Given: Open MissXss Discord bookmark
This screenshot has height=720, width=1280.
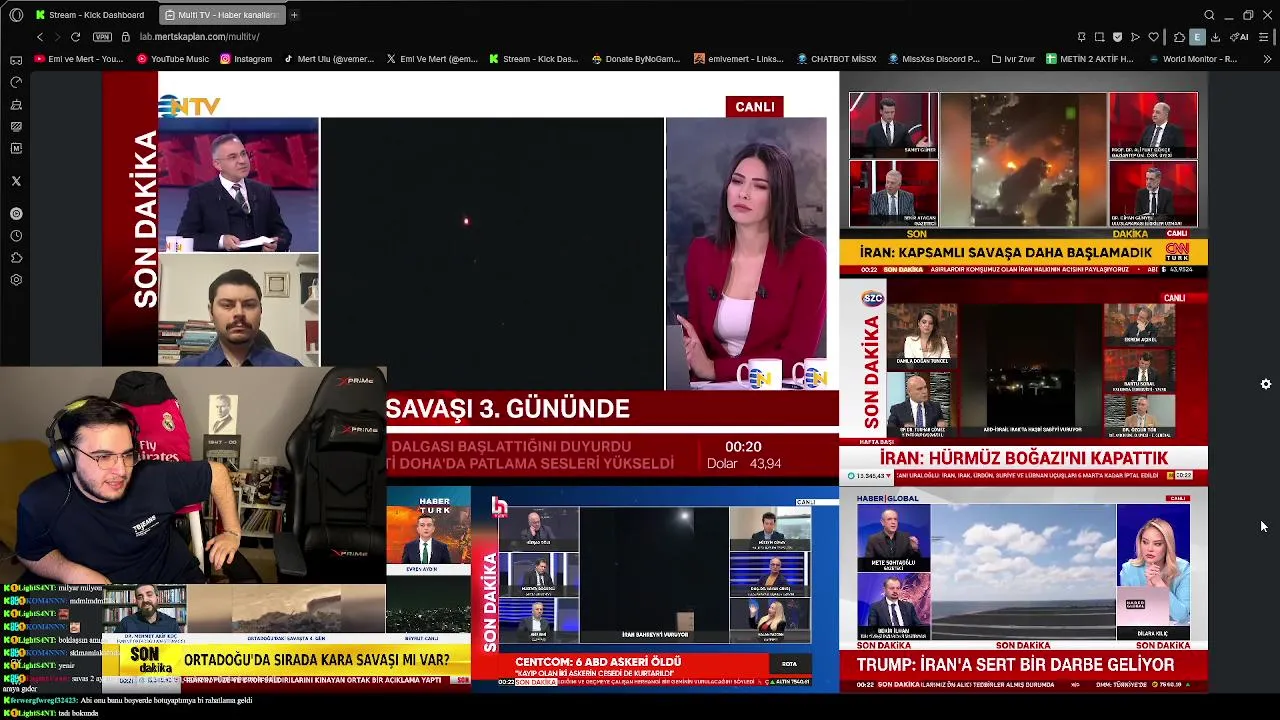Looking at the screenshot, I should 933,59.
